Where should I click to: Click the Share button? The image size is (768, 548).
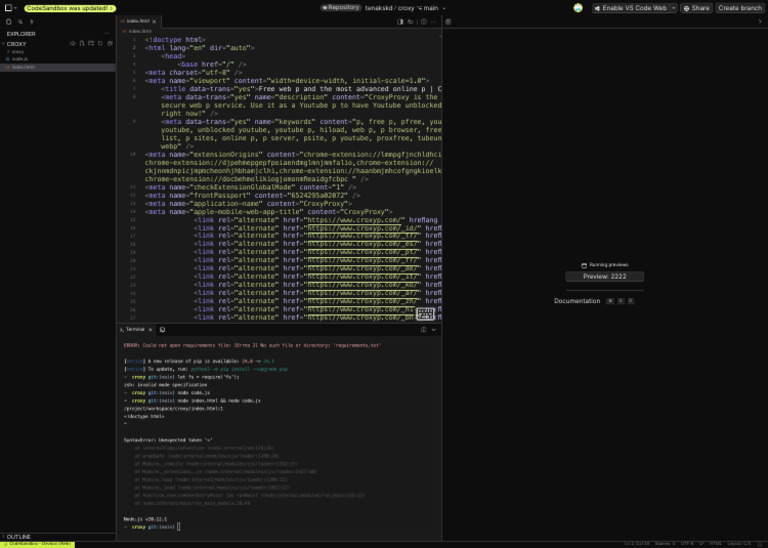click(x=696, y=7)
